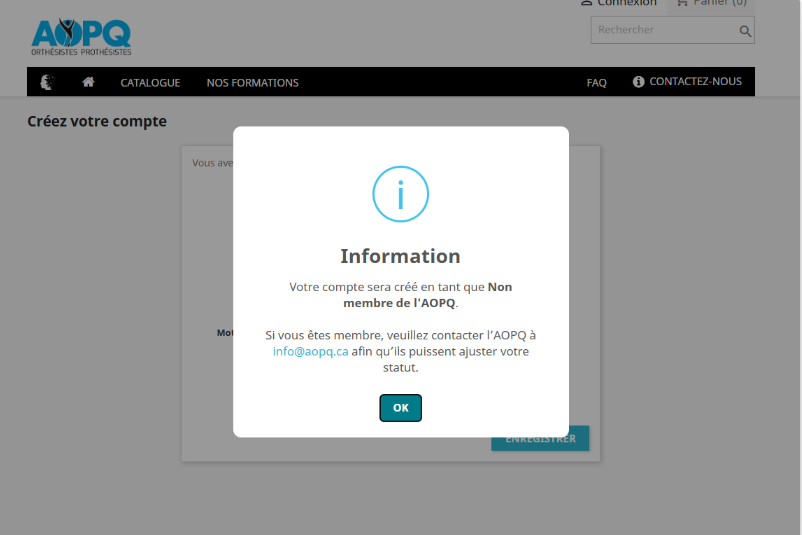
Task: Click the OK button in the Information dialog
Action: pos(400,408)
